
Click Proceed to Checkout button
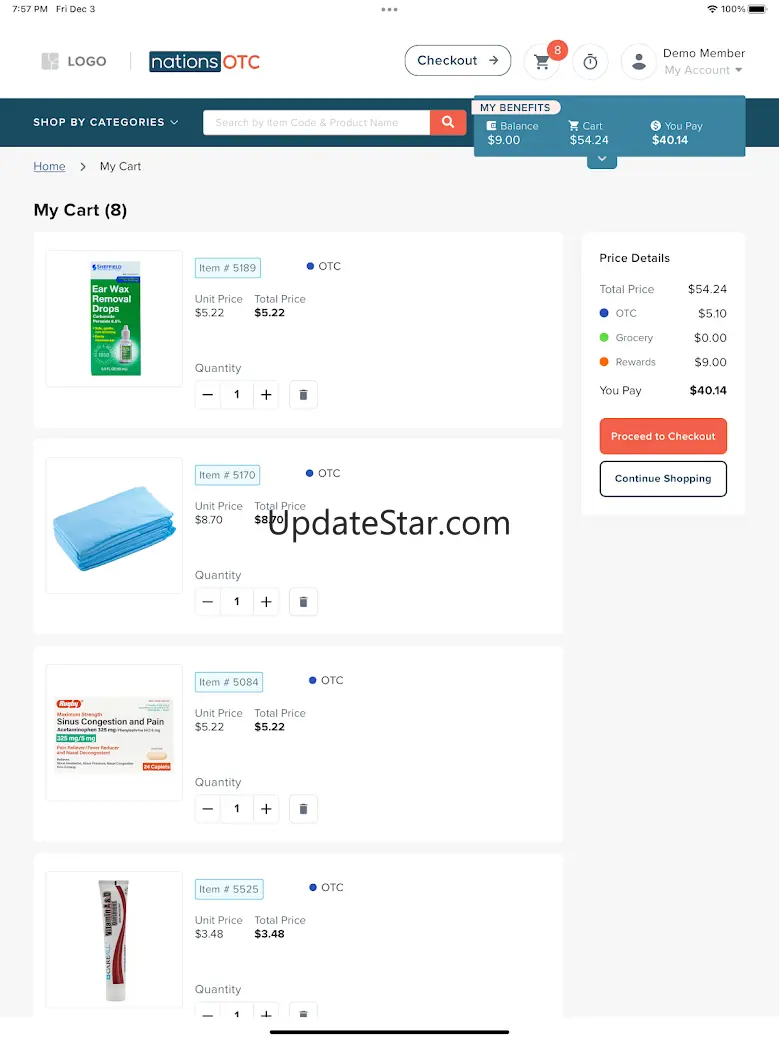(x=663, y=436)
